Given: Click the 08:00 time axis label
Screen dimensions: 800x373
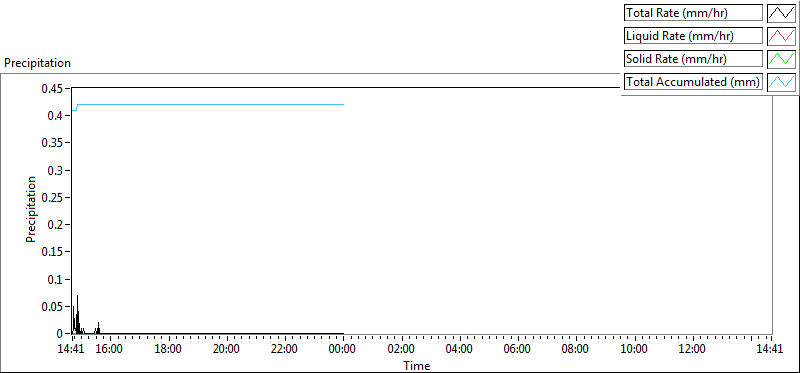Looking at the screenshot, I should click(576, 350).
